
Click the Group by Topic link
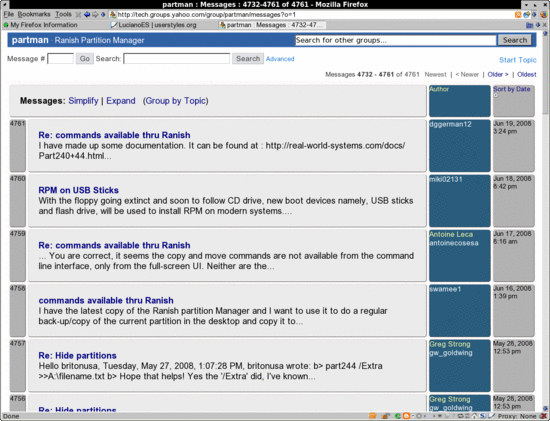click(175, 101)
